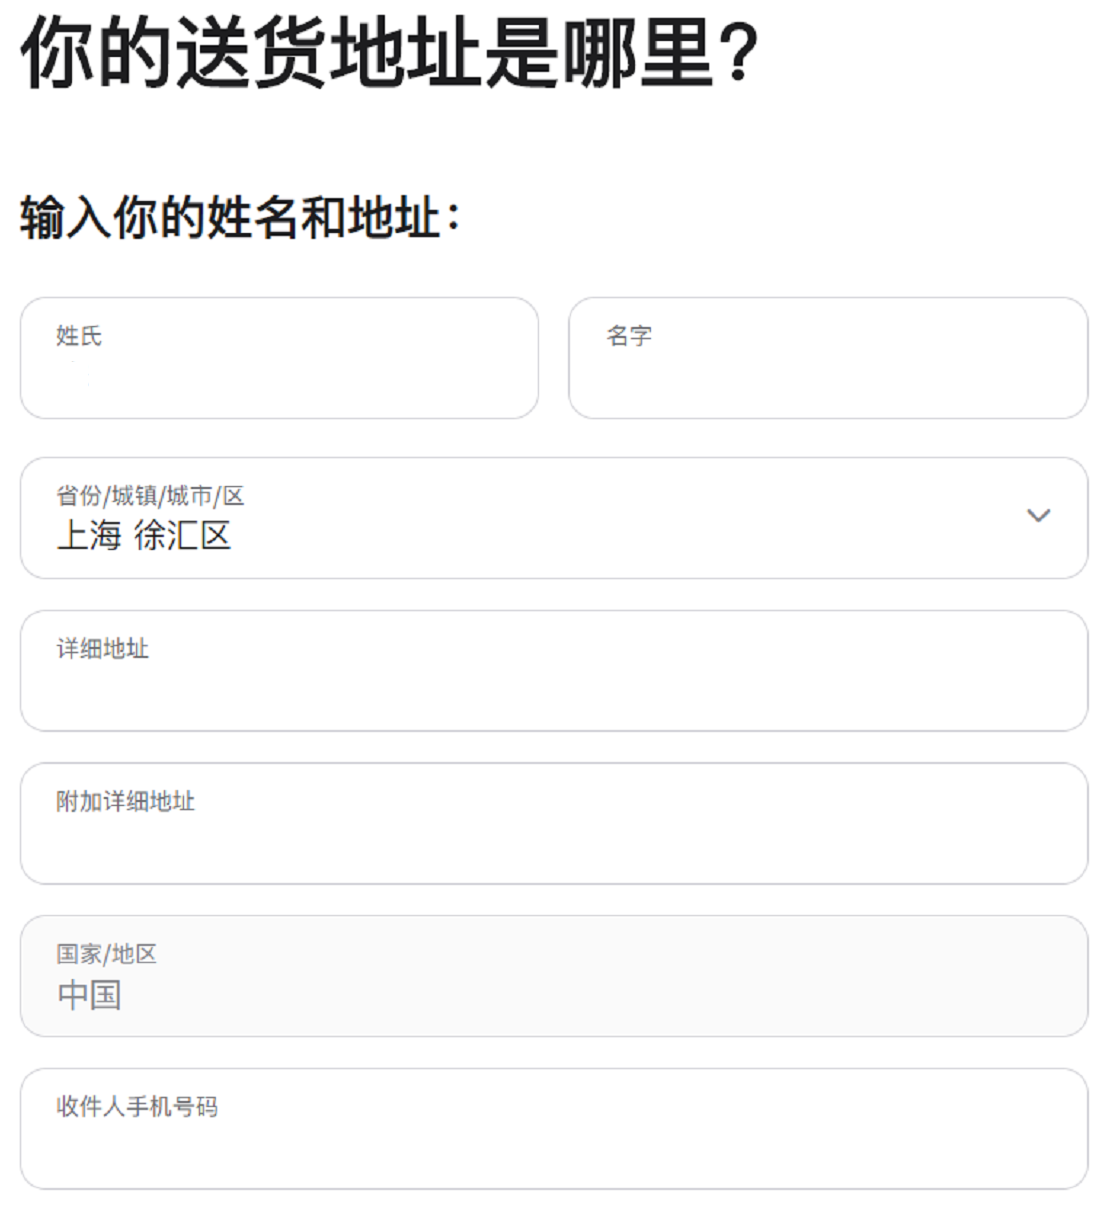Click the 姓氏 input field
1100x1214 pixels.
point(279,370)
